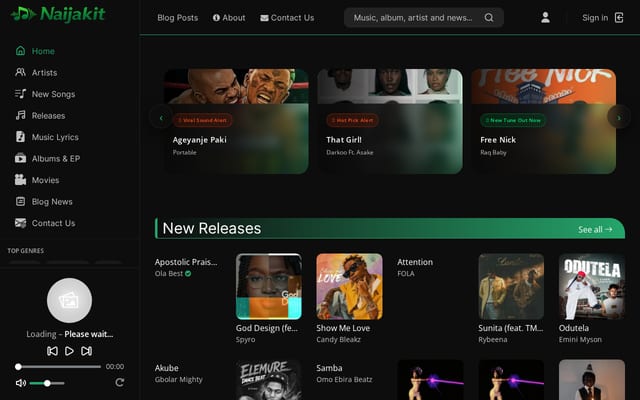Open Darkoo Ft. Asake artist text

click(350, 152)
